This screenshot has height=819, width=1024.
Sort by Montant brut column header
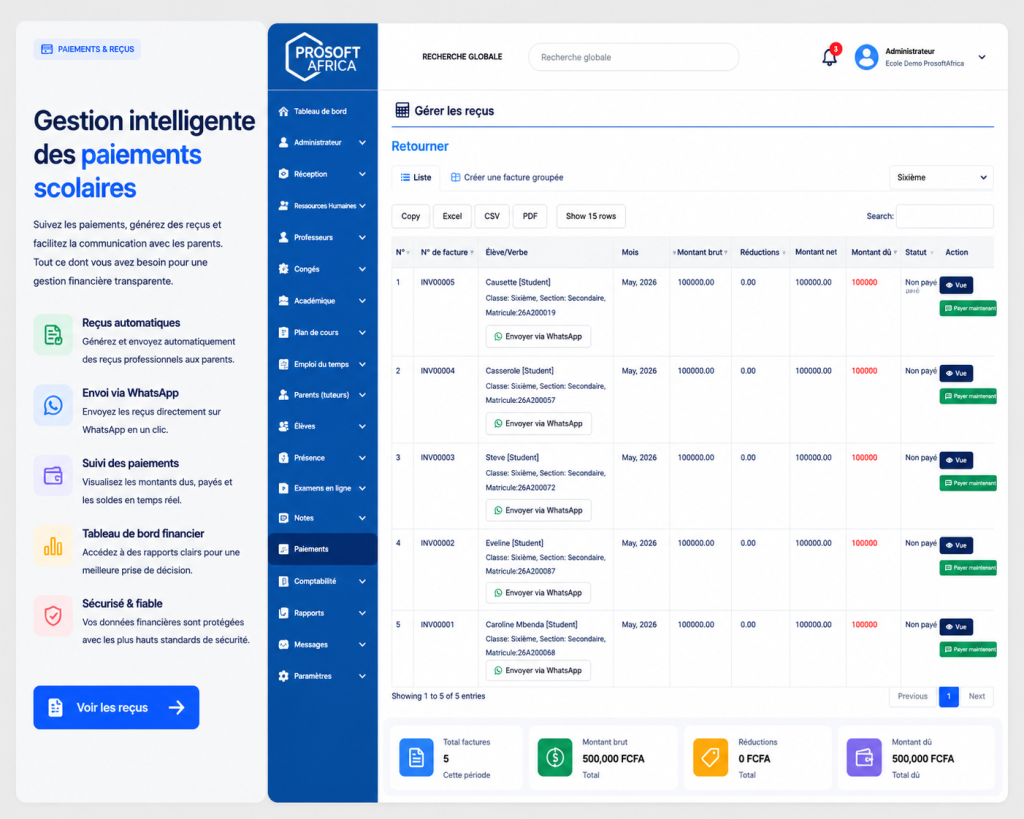click(701, 252)
